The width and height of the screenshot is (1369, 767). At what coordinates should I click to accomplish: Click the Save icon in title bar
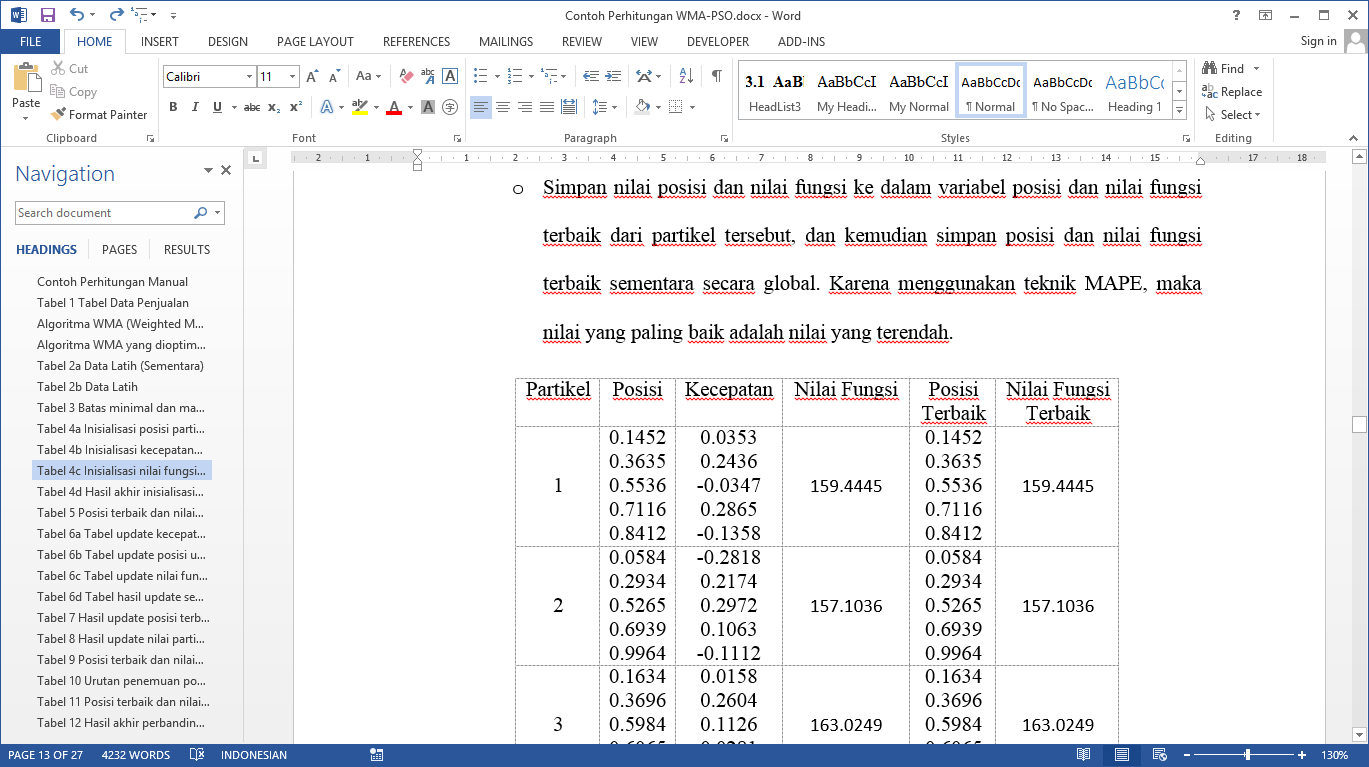tap(47, 15)
